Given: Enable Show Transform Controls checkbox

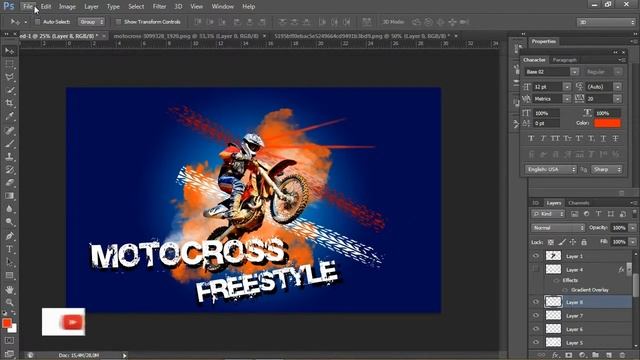Looking at the screenshot, I should (118, 22).
